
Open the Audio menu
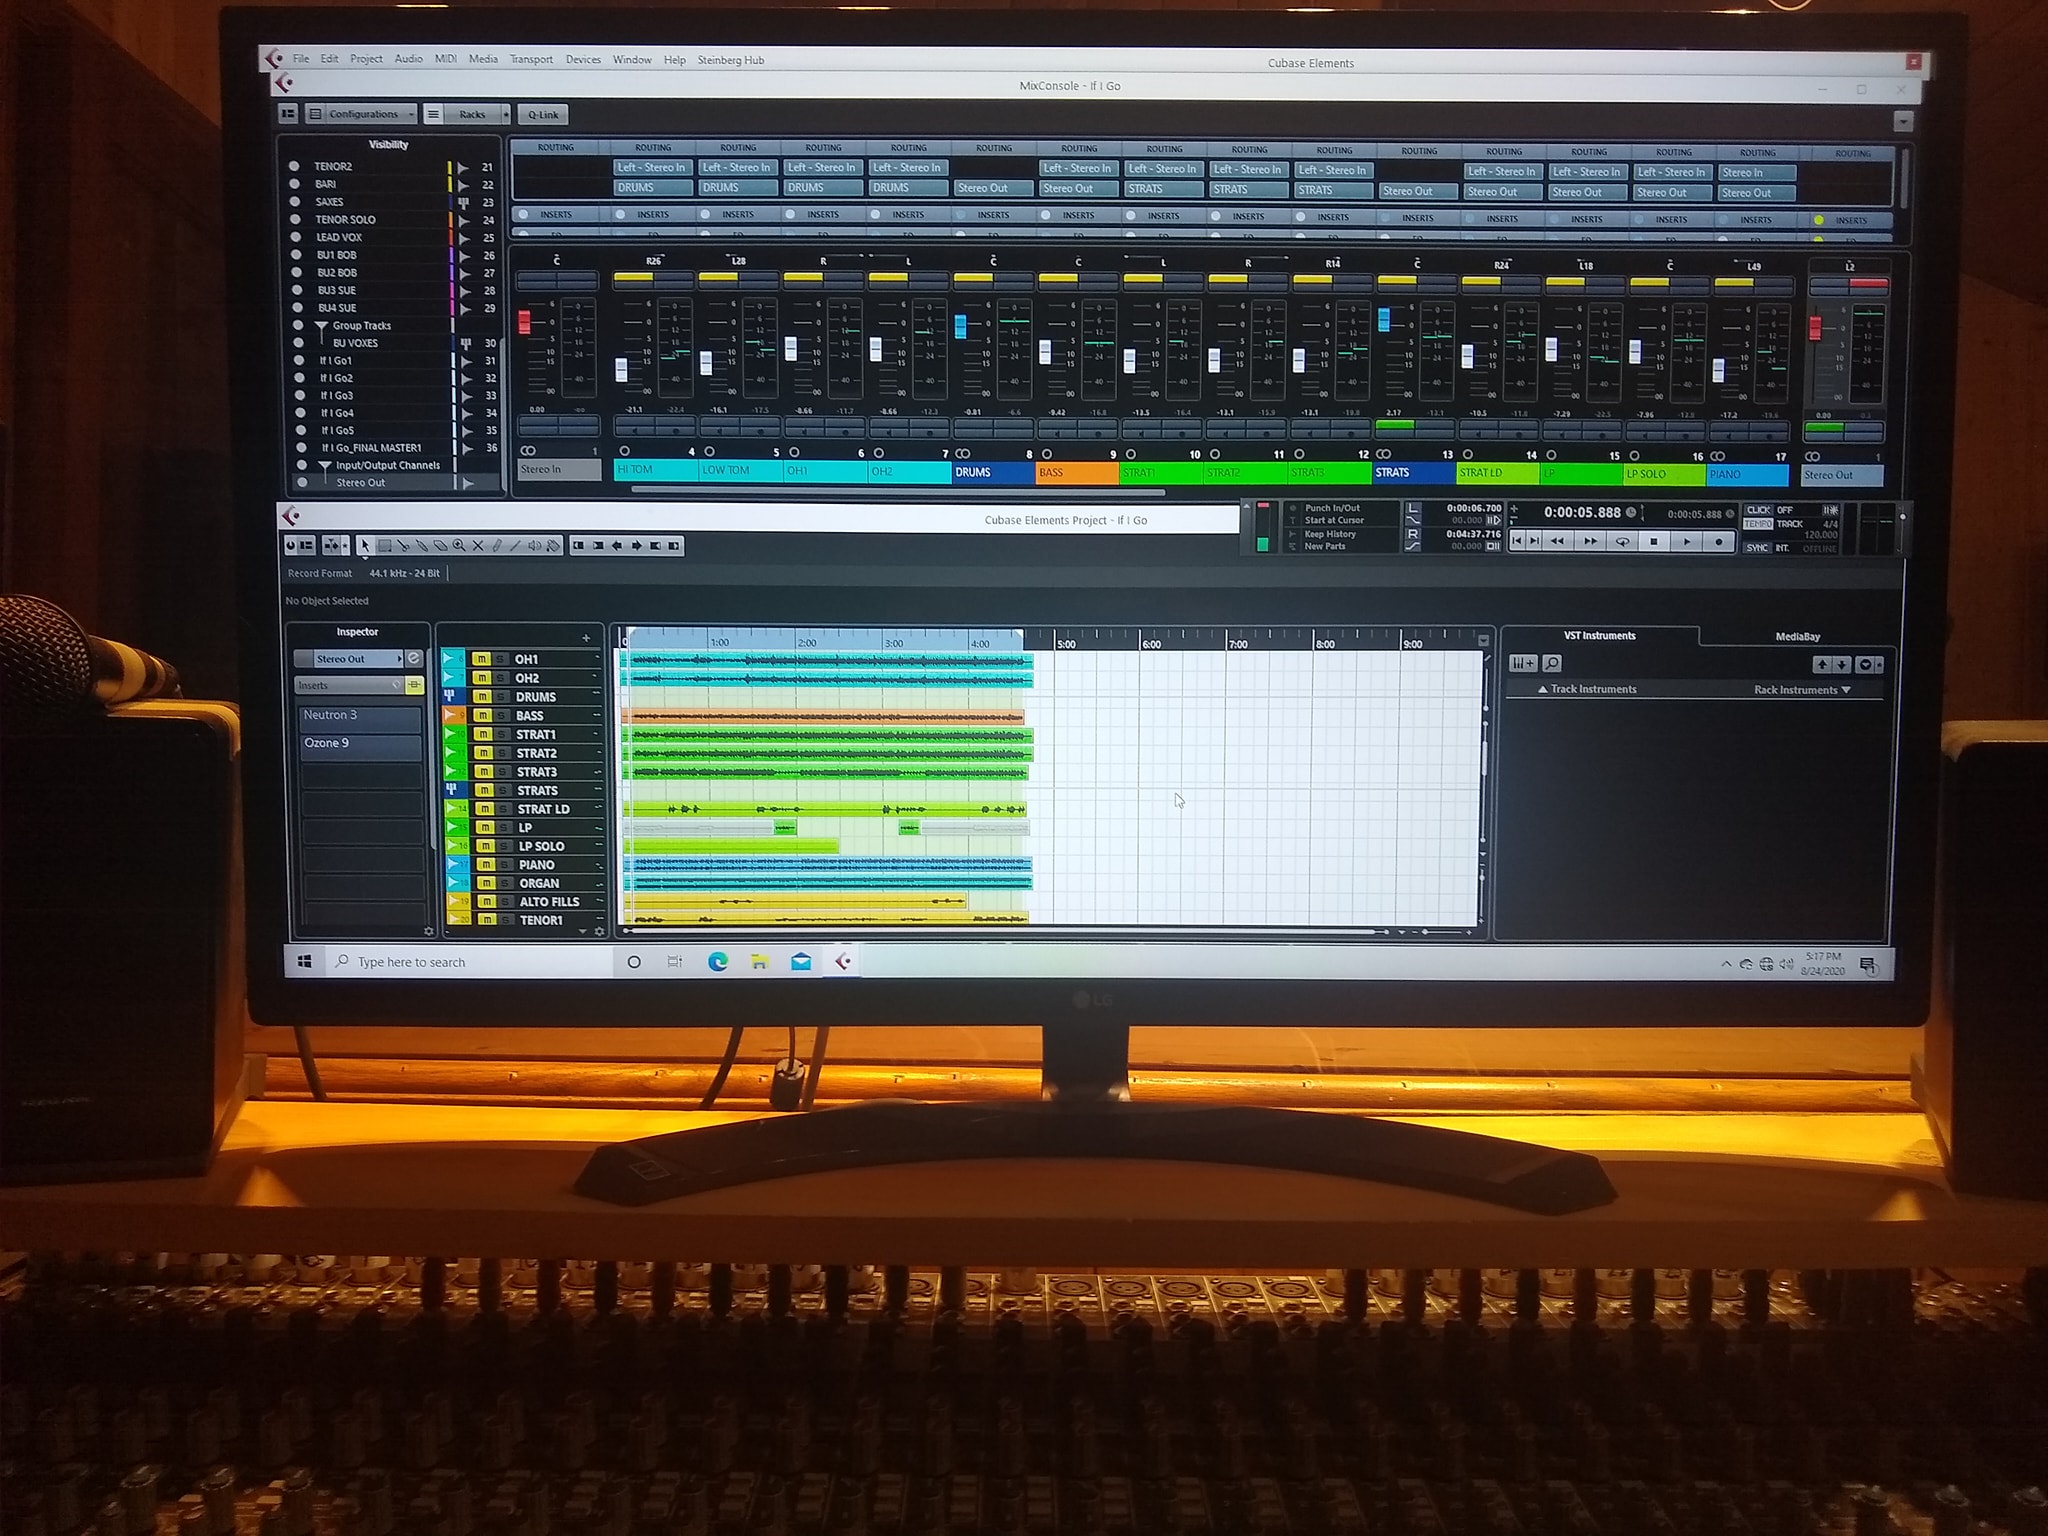pos(408,59)
